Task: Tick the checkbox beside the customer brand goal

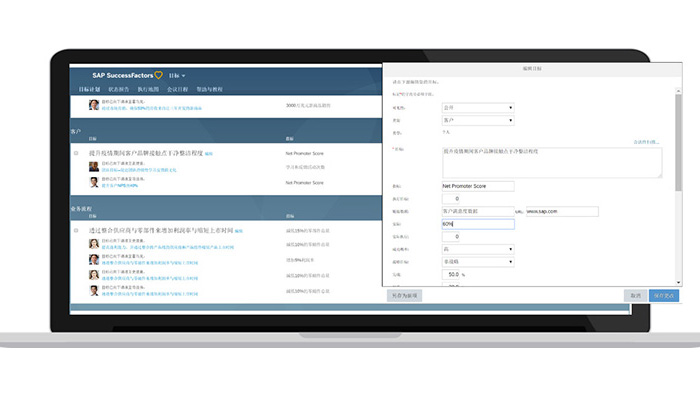Action: 76,153
